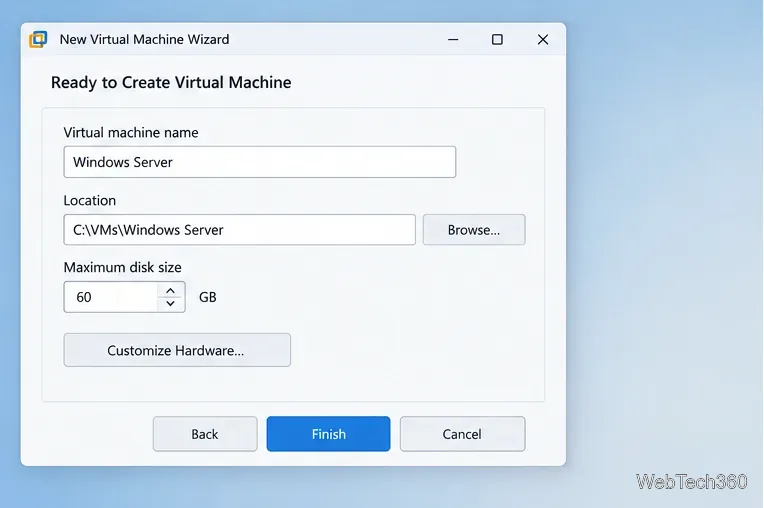Image resolution: width=764 pixels, height=508 pixels.
Task: Click the Location path field
Action: click(239, 229)
